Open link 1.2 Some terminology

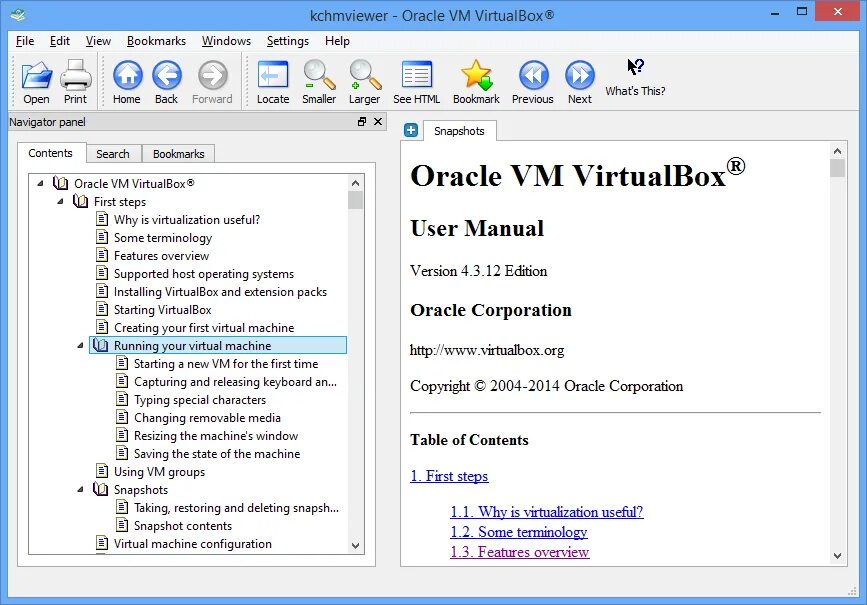(x=519, y=532)
